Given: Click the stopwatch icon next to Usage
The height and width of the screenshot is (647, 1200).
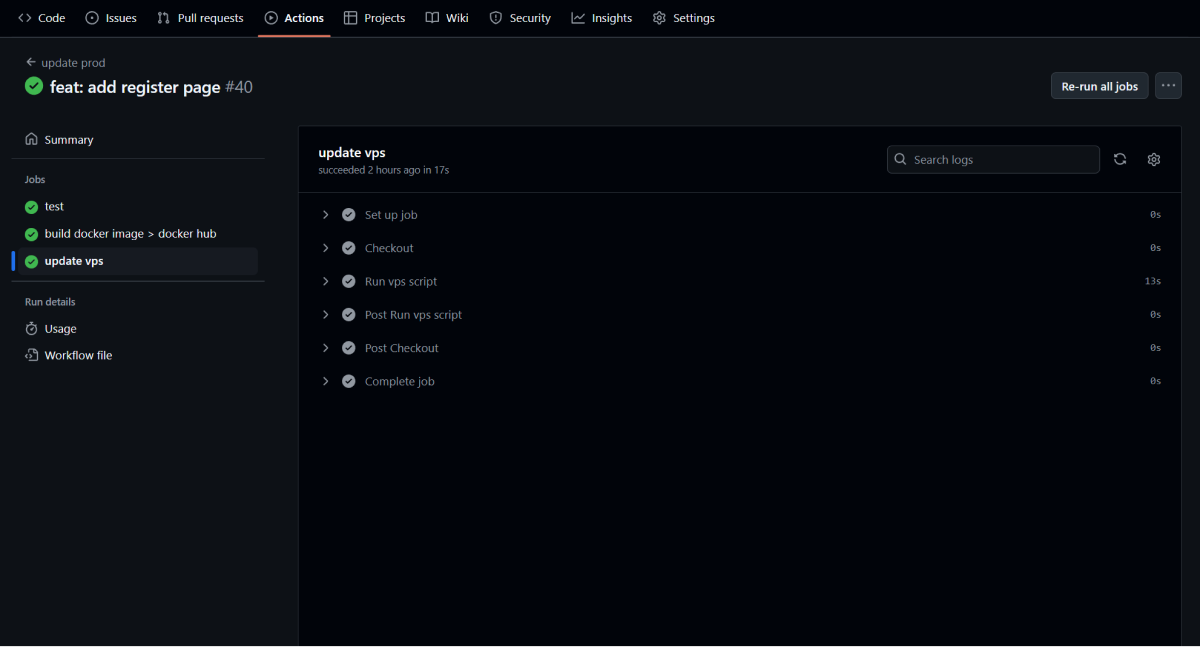Looking at the screenshot, I should click(31, 328).
